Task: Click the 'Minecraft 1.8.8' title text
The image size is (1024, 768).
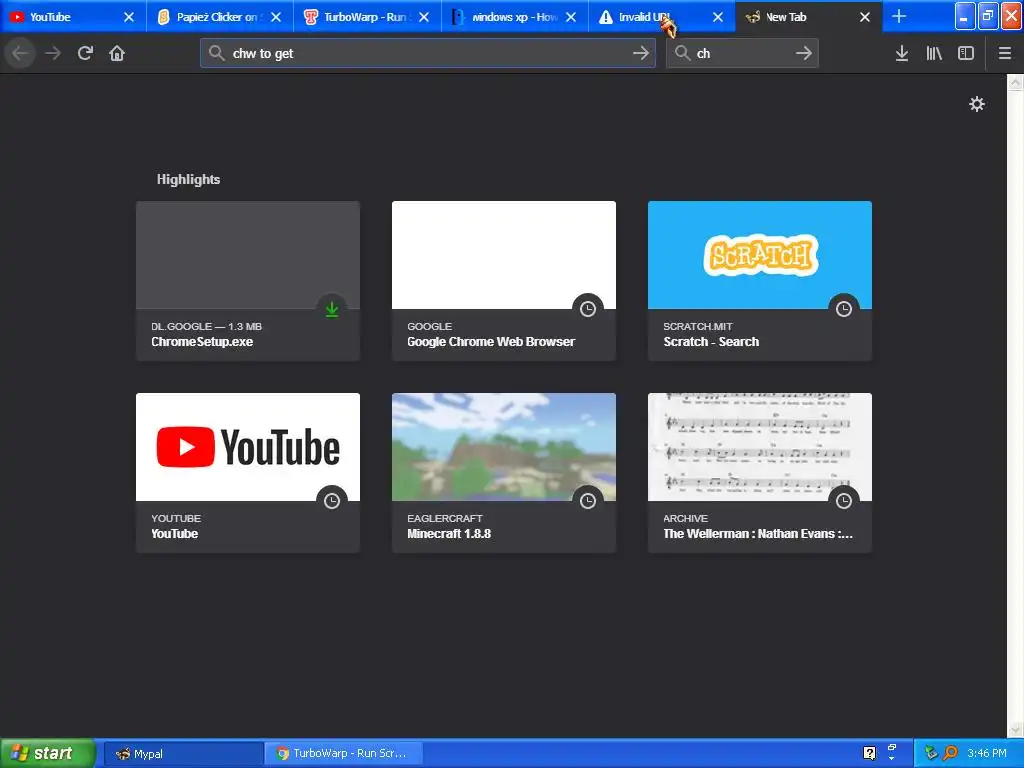Action: tap(449, 534)
